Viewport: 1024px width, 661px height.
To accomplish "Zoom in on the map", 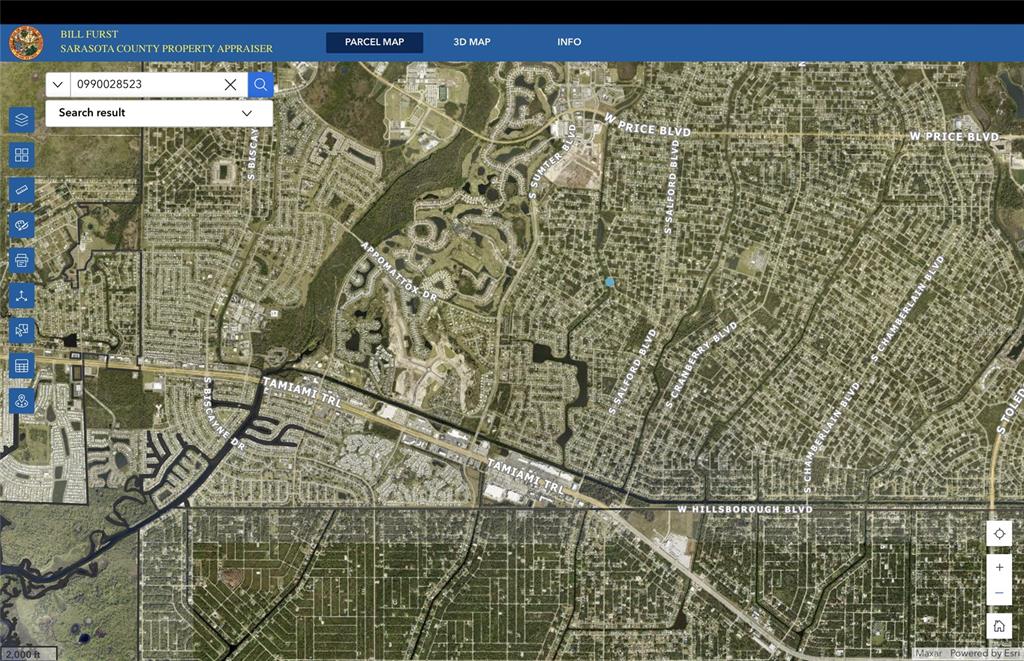I will point(999,568).
